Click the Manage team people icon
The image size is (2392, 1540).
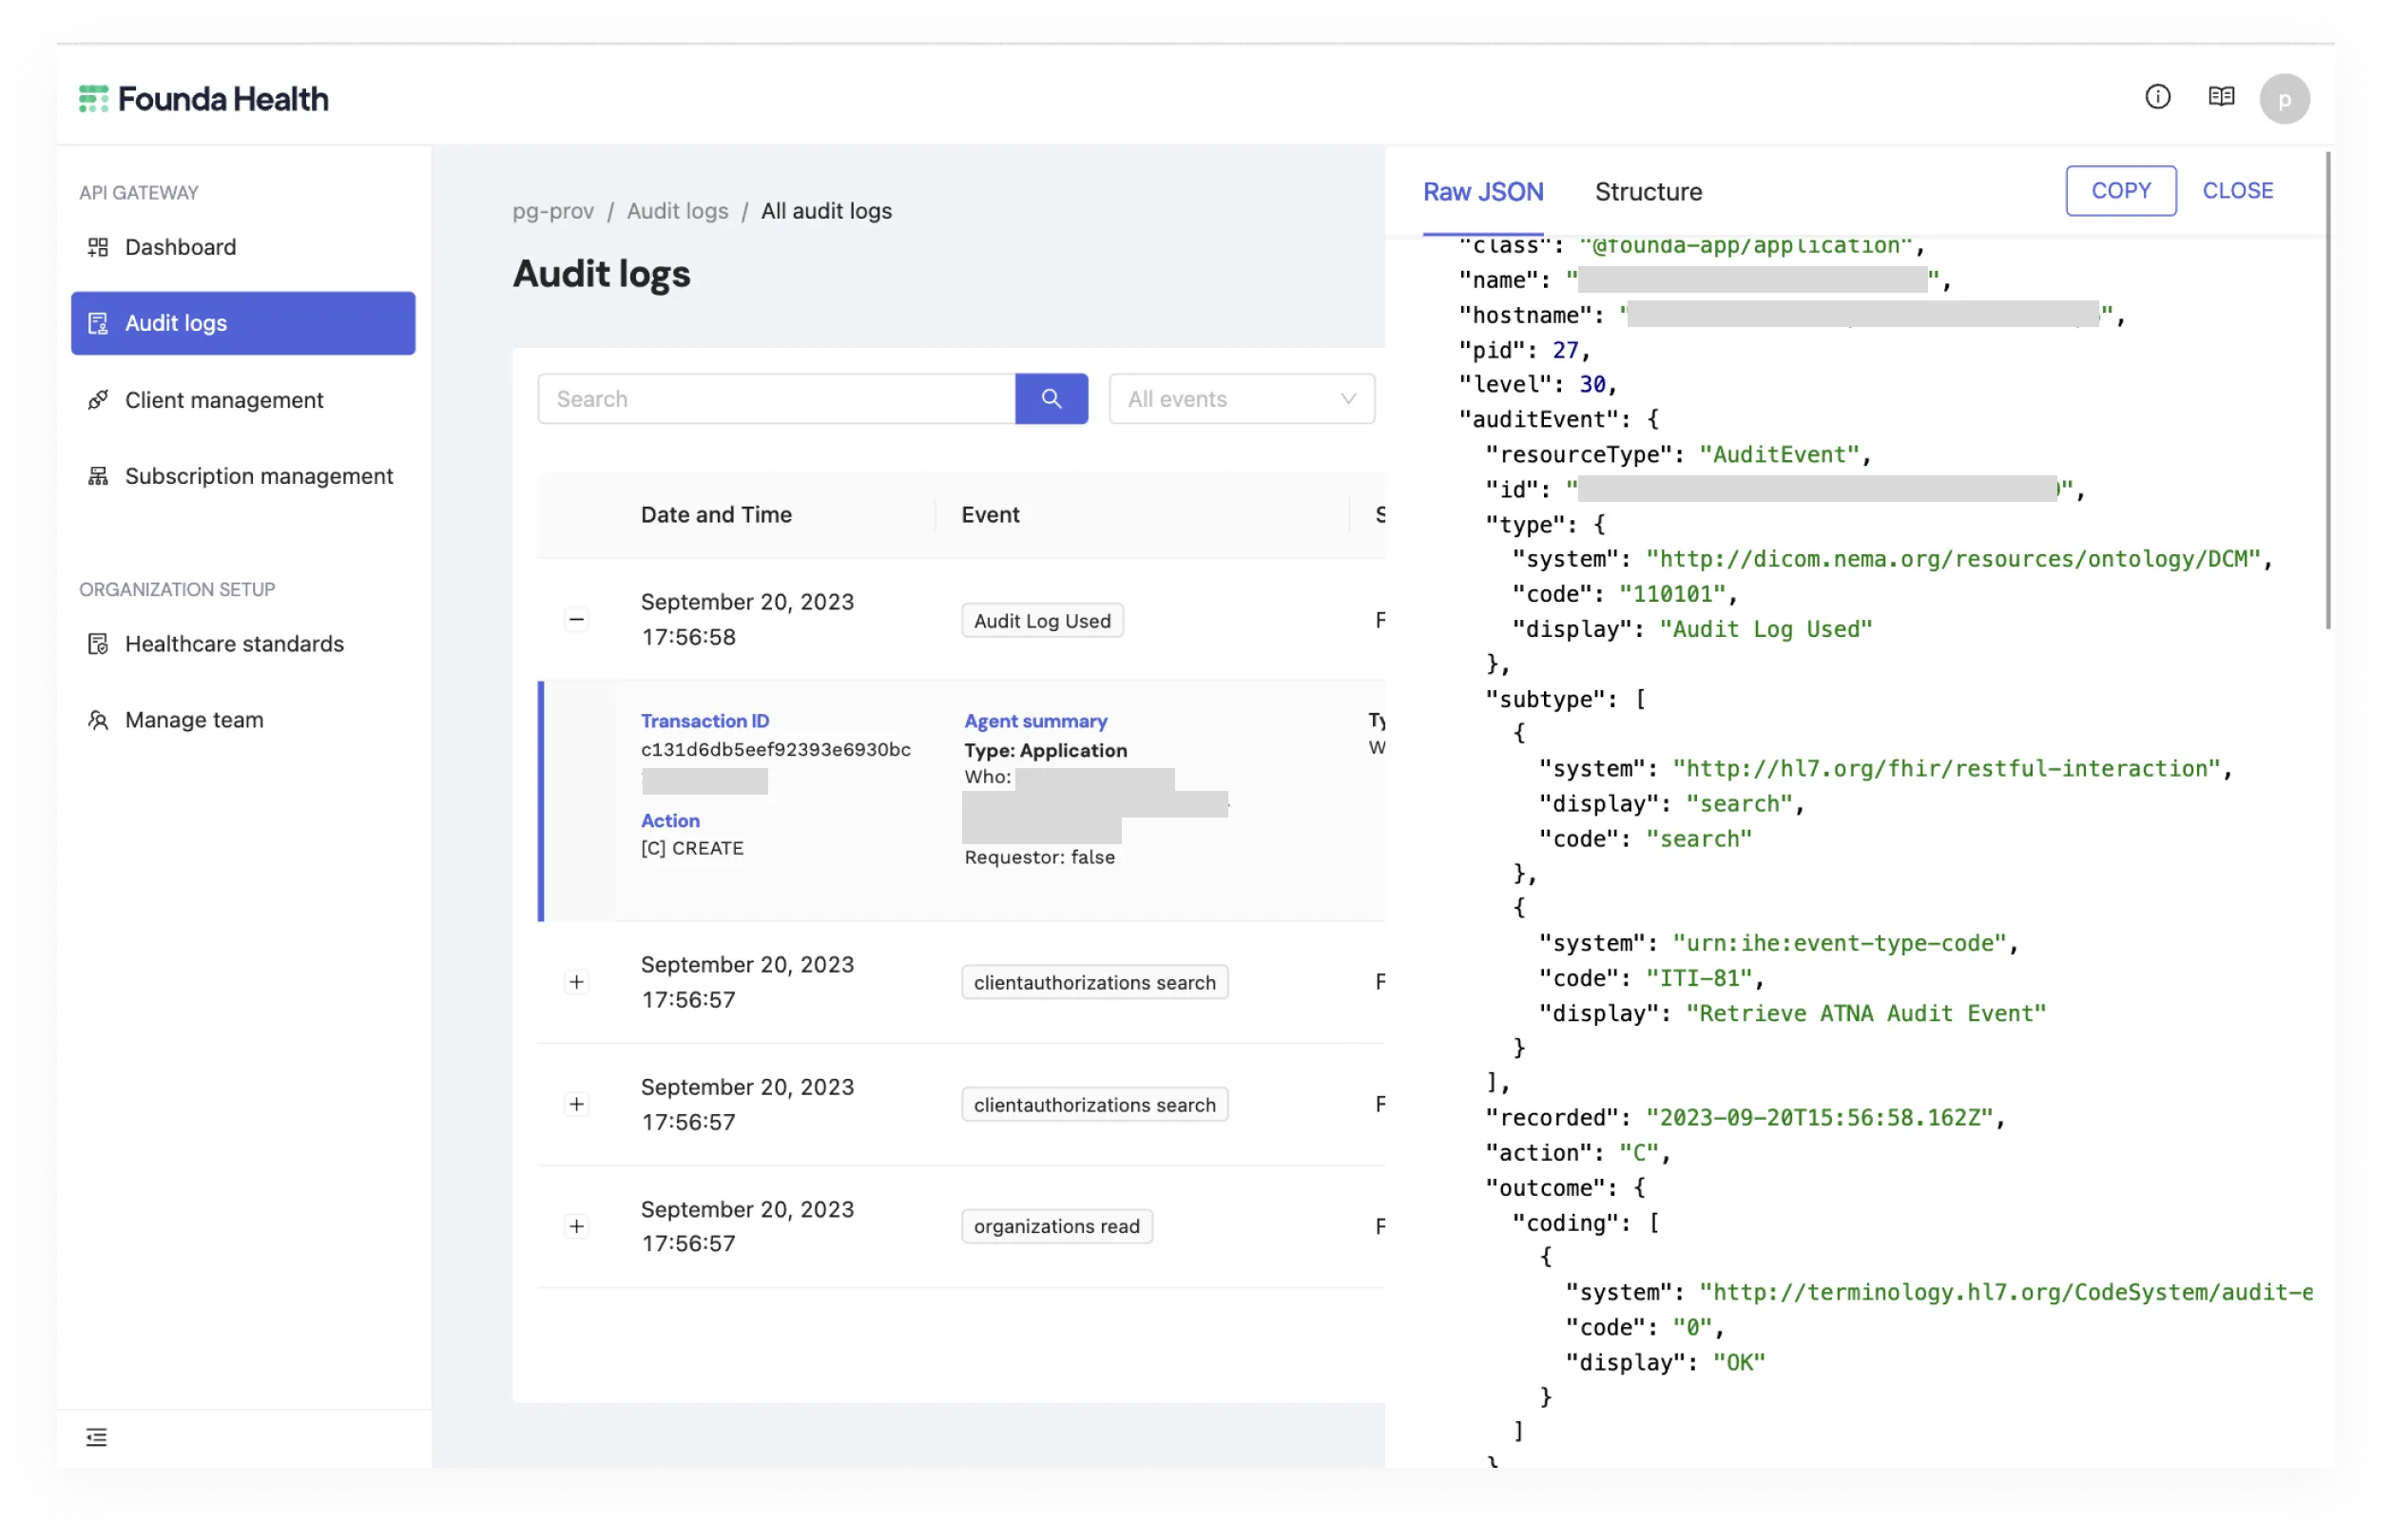98,720
